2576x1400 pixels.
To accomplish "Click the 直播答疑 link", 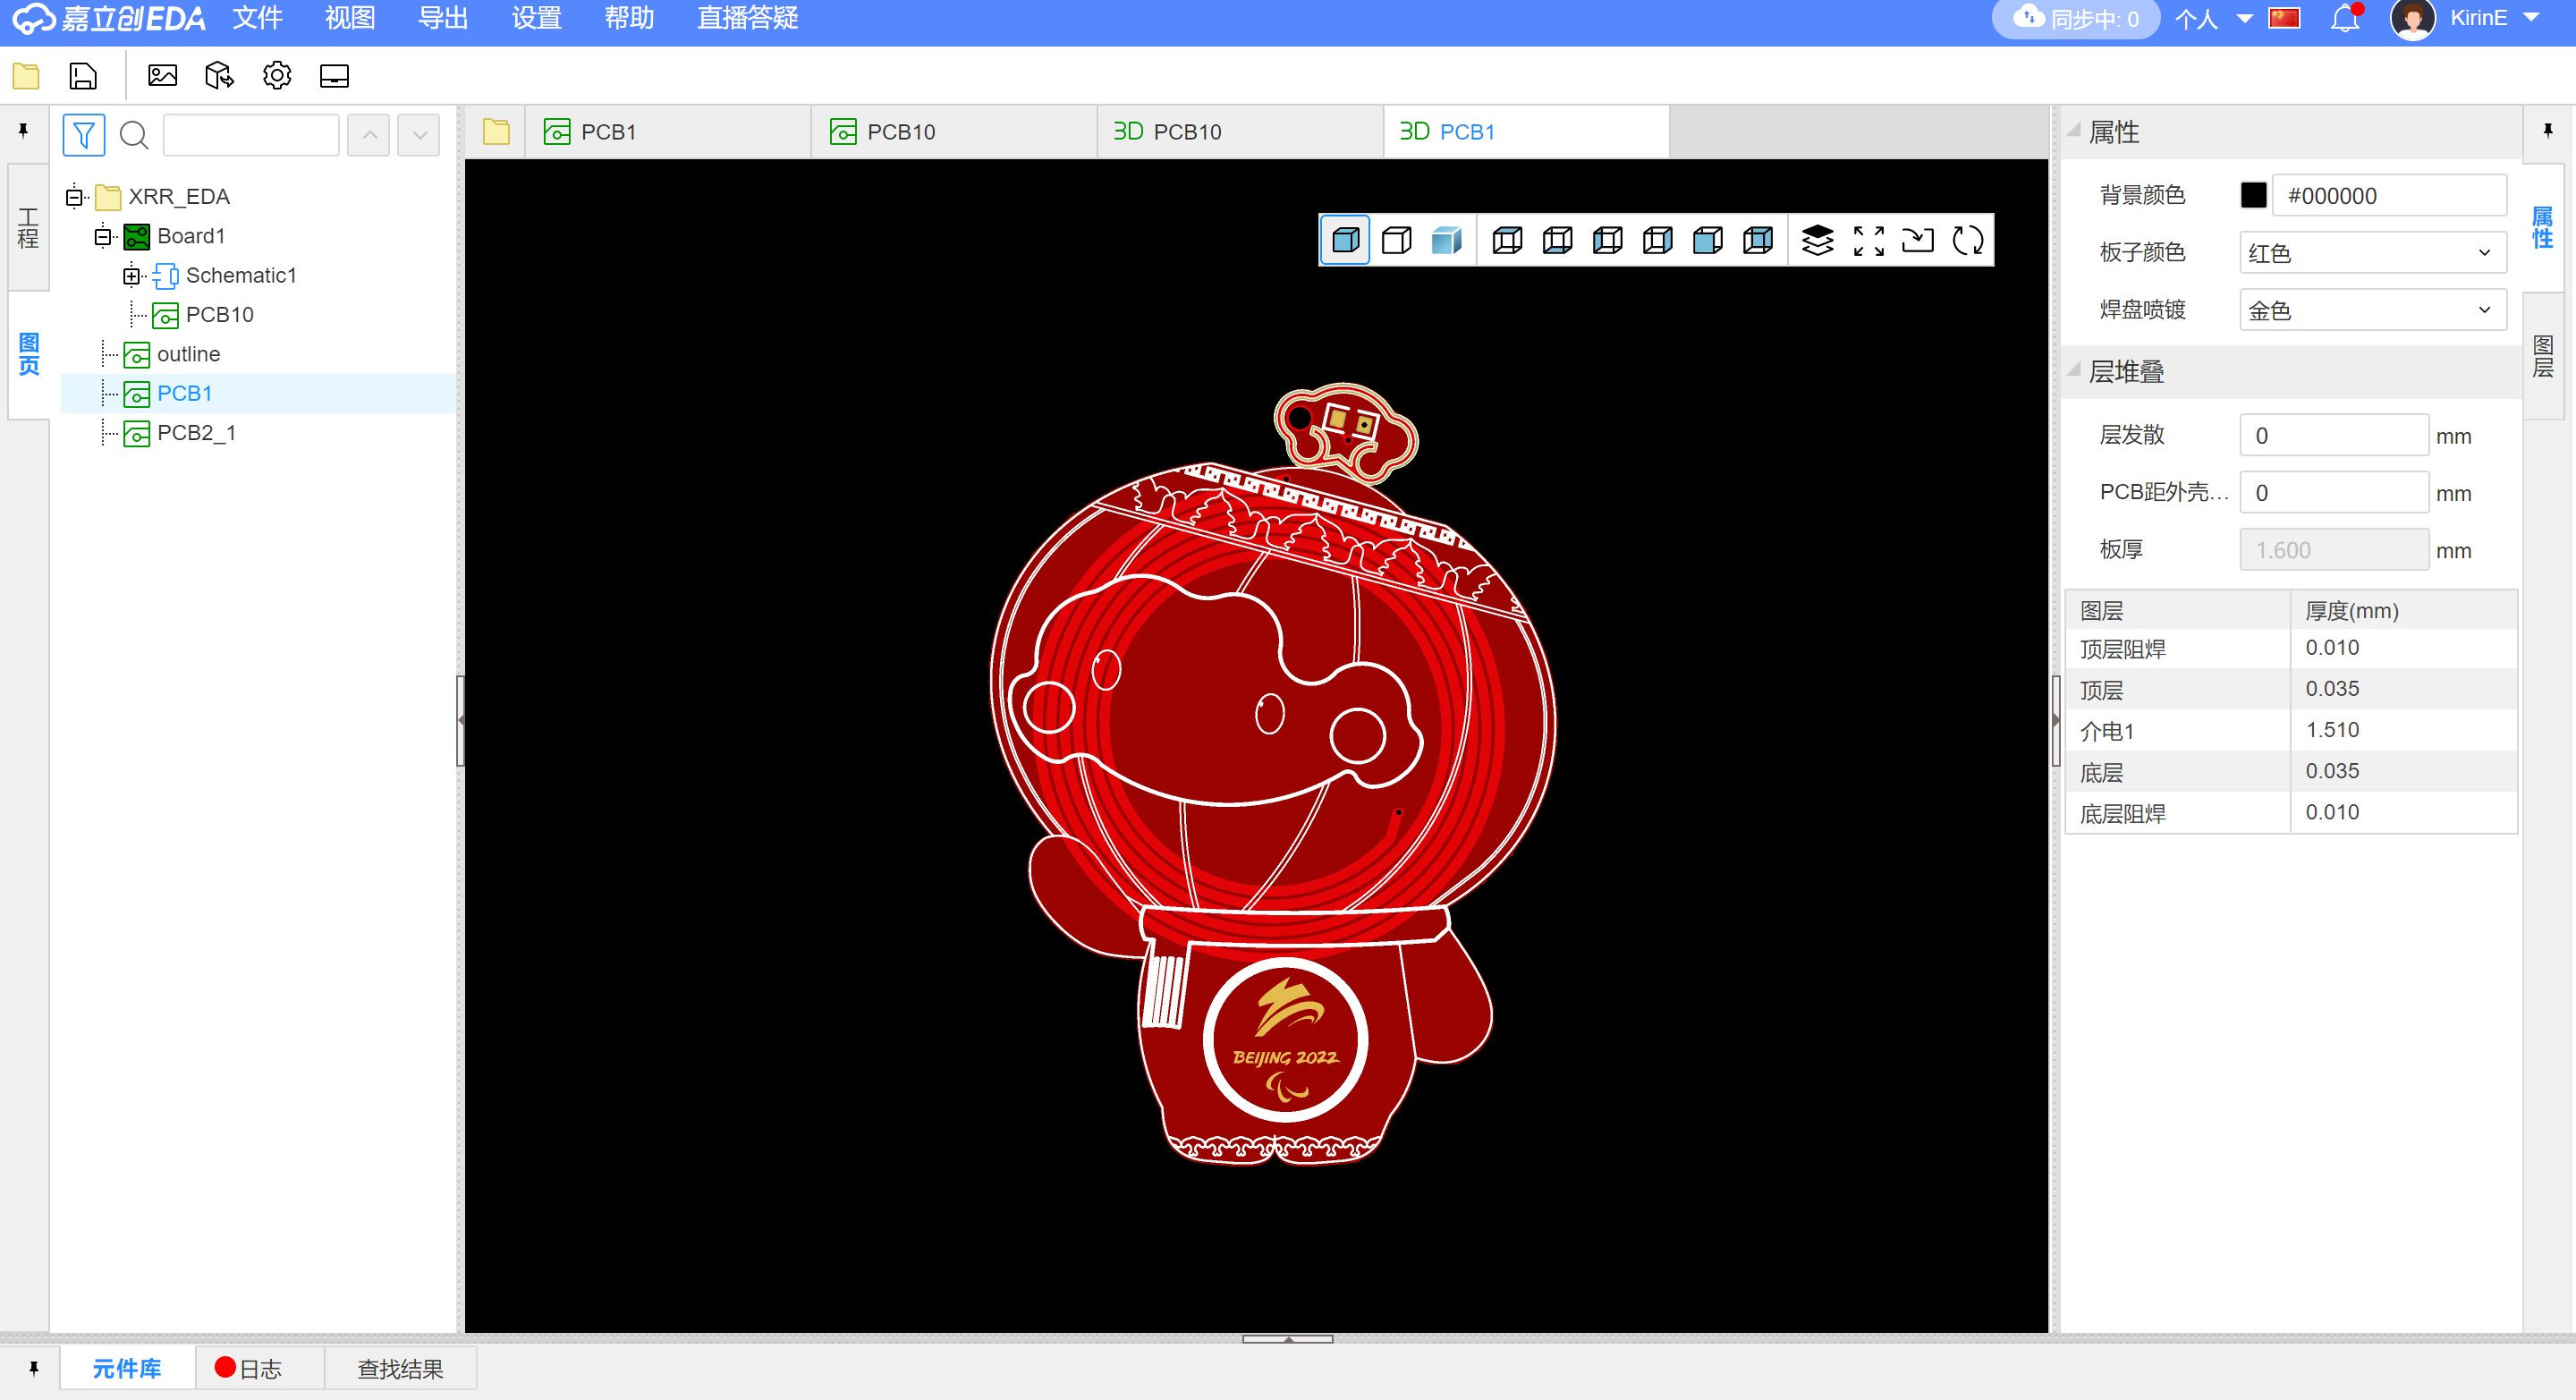I will tap(747, 18).
